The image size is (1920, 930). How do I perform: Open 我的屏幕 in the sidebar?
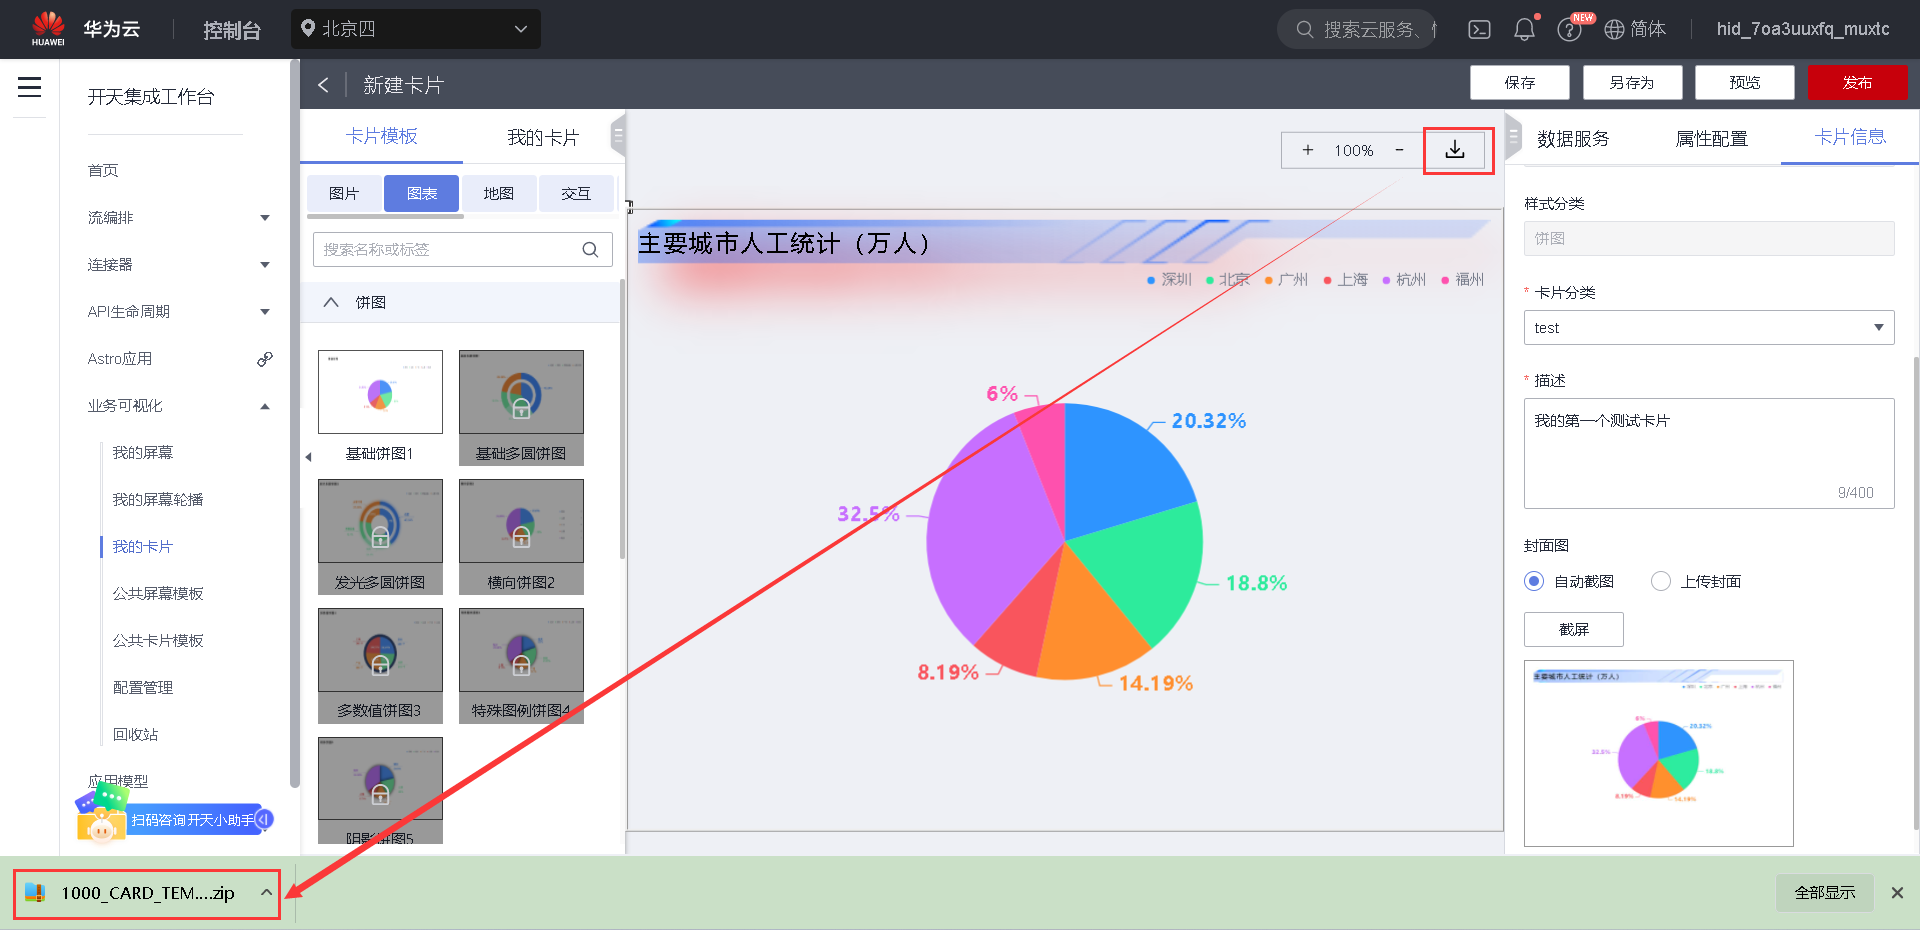coord(143,453)
